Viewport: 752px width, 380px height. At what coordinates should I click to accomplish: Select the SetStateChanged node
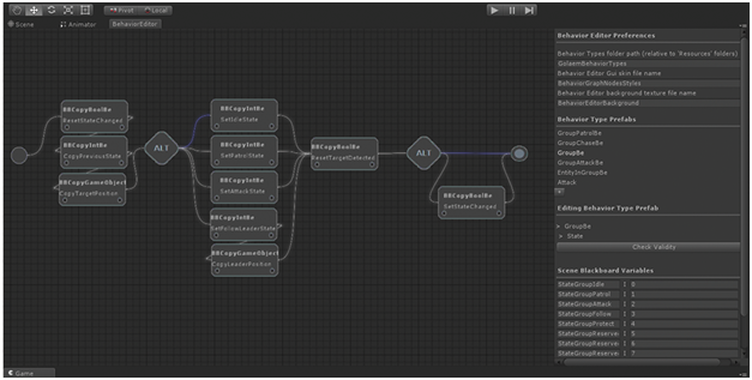click(471, 202)
